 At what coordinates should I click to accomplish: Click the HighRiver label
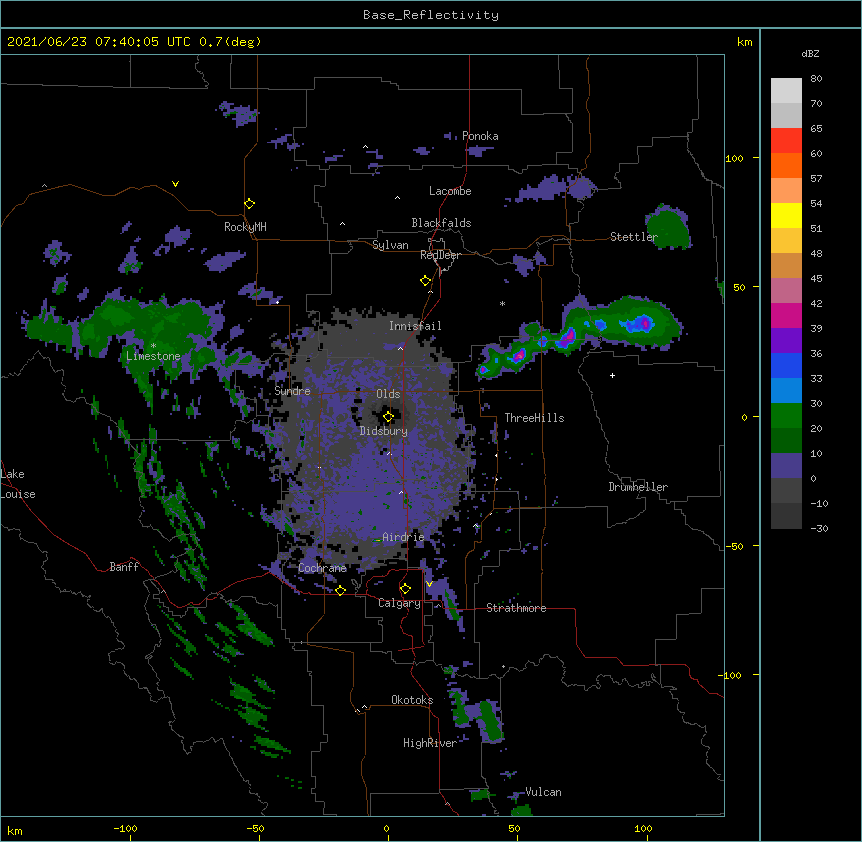click(x=430, y=743)
